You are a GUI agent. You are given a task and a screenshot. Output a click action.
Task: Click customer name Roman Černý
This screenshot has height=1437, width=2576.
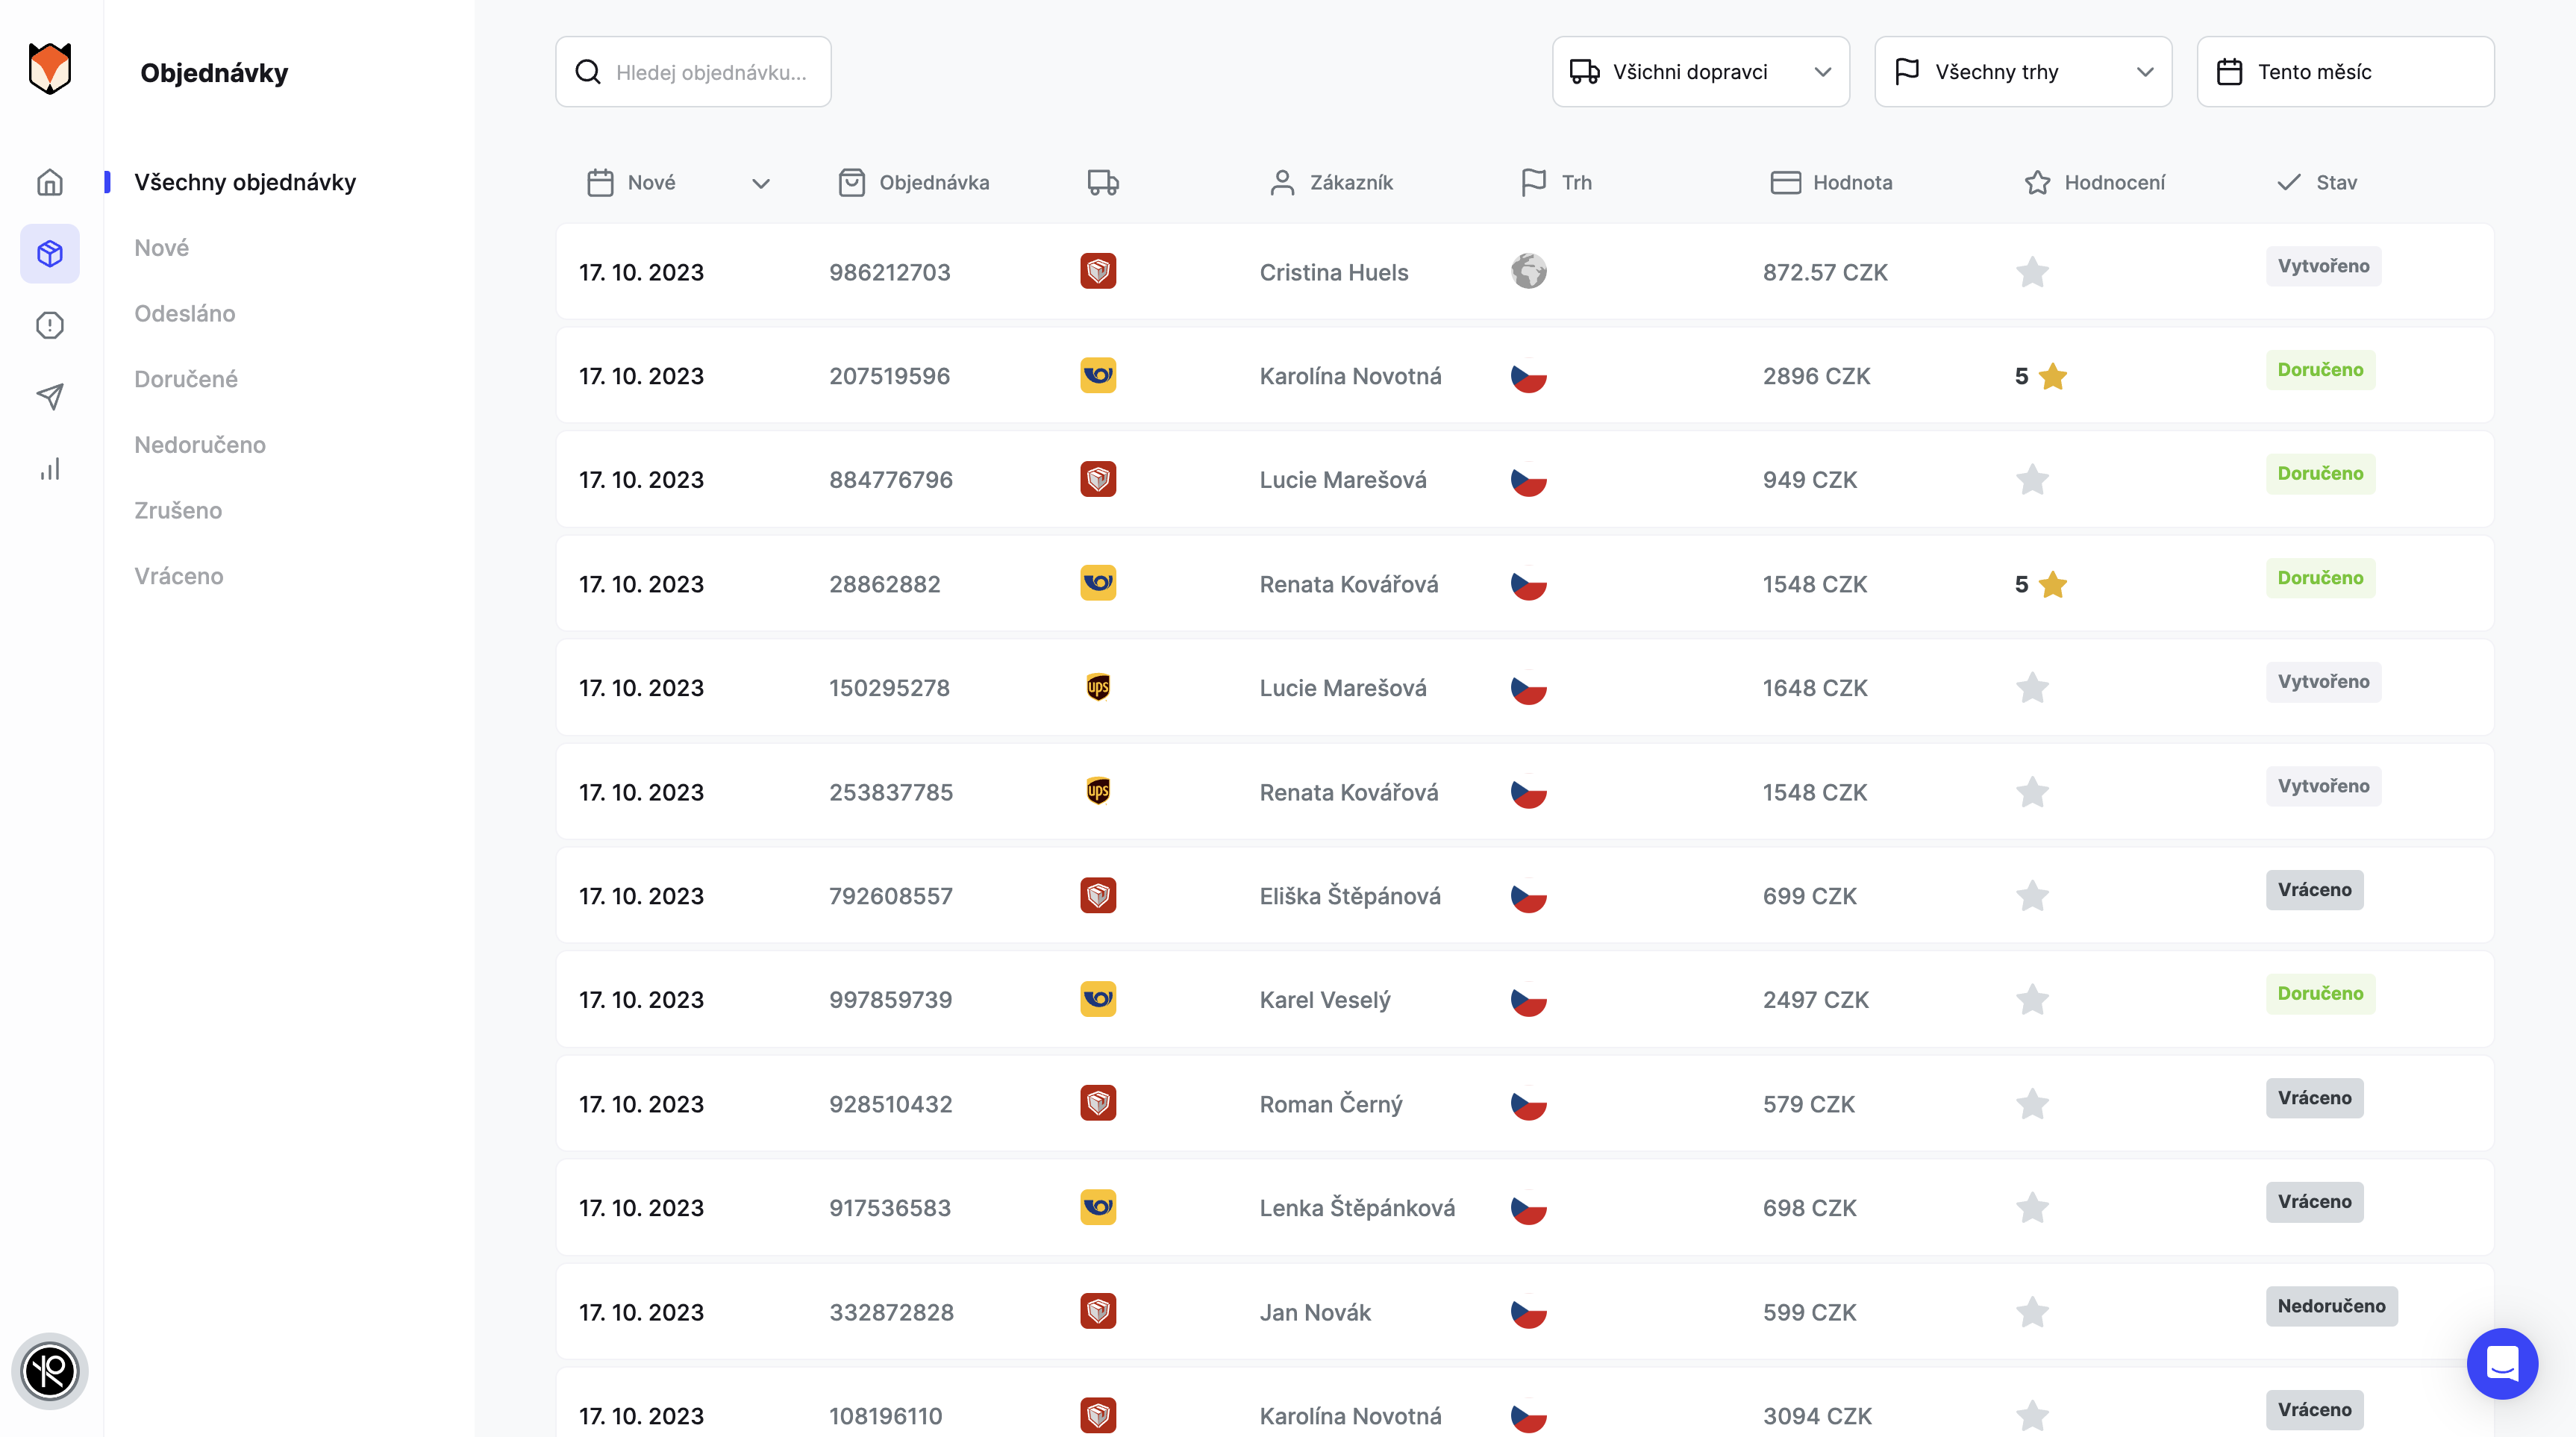tap(1331, 1104)
